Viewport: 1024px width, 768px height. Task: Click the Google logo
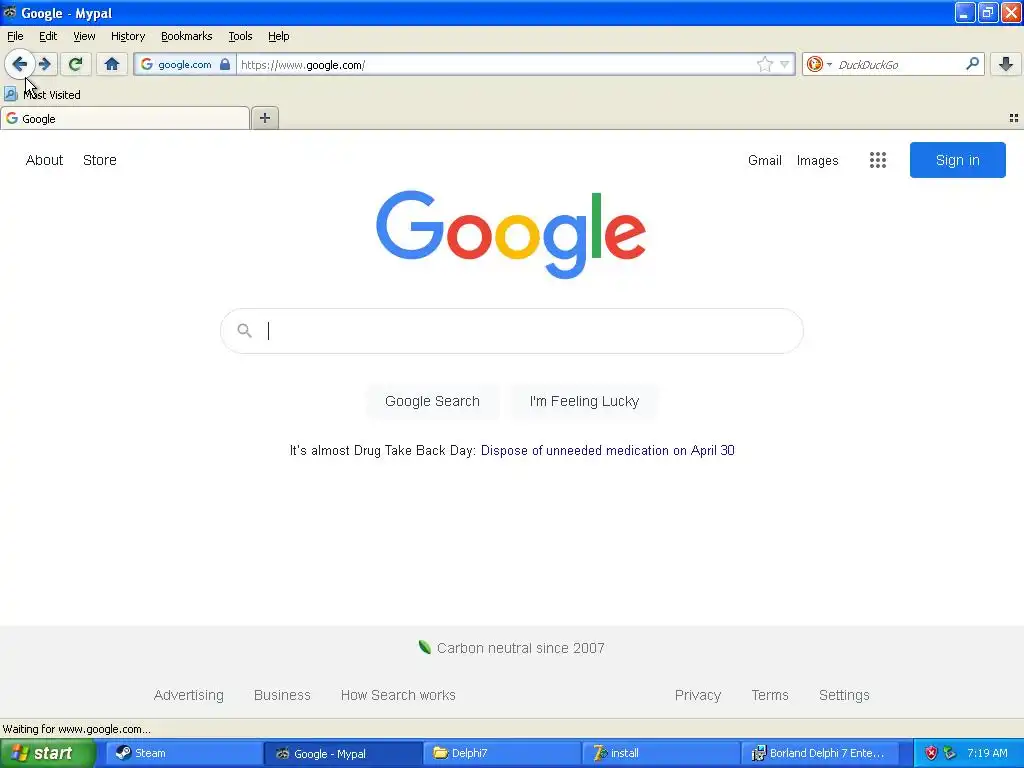point(511,234)
